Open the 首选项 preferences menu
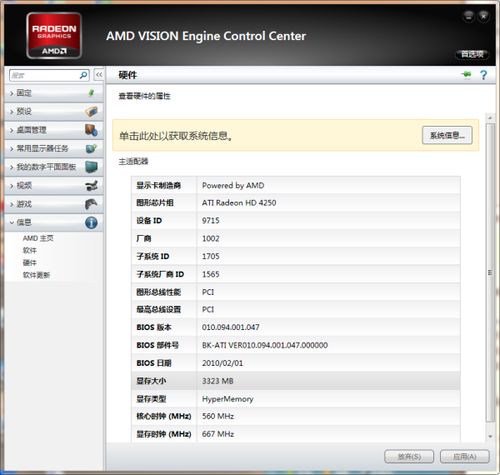 click(472, 54)
